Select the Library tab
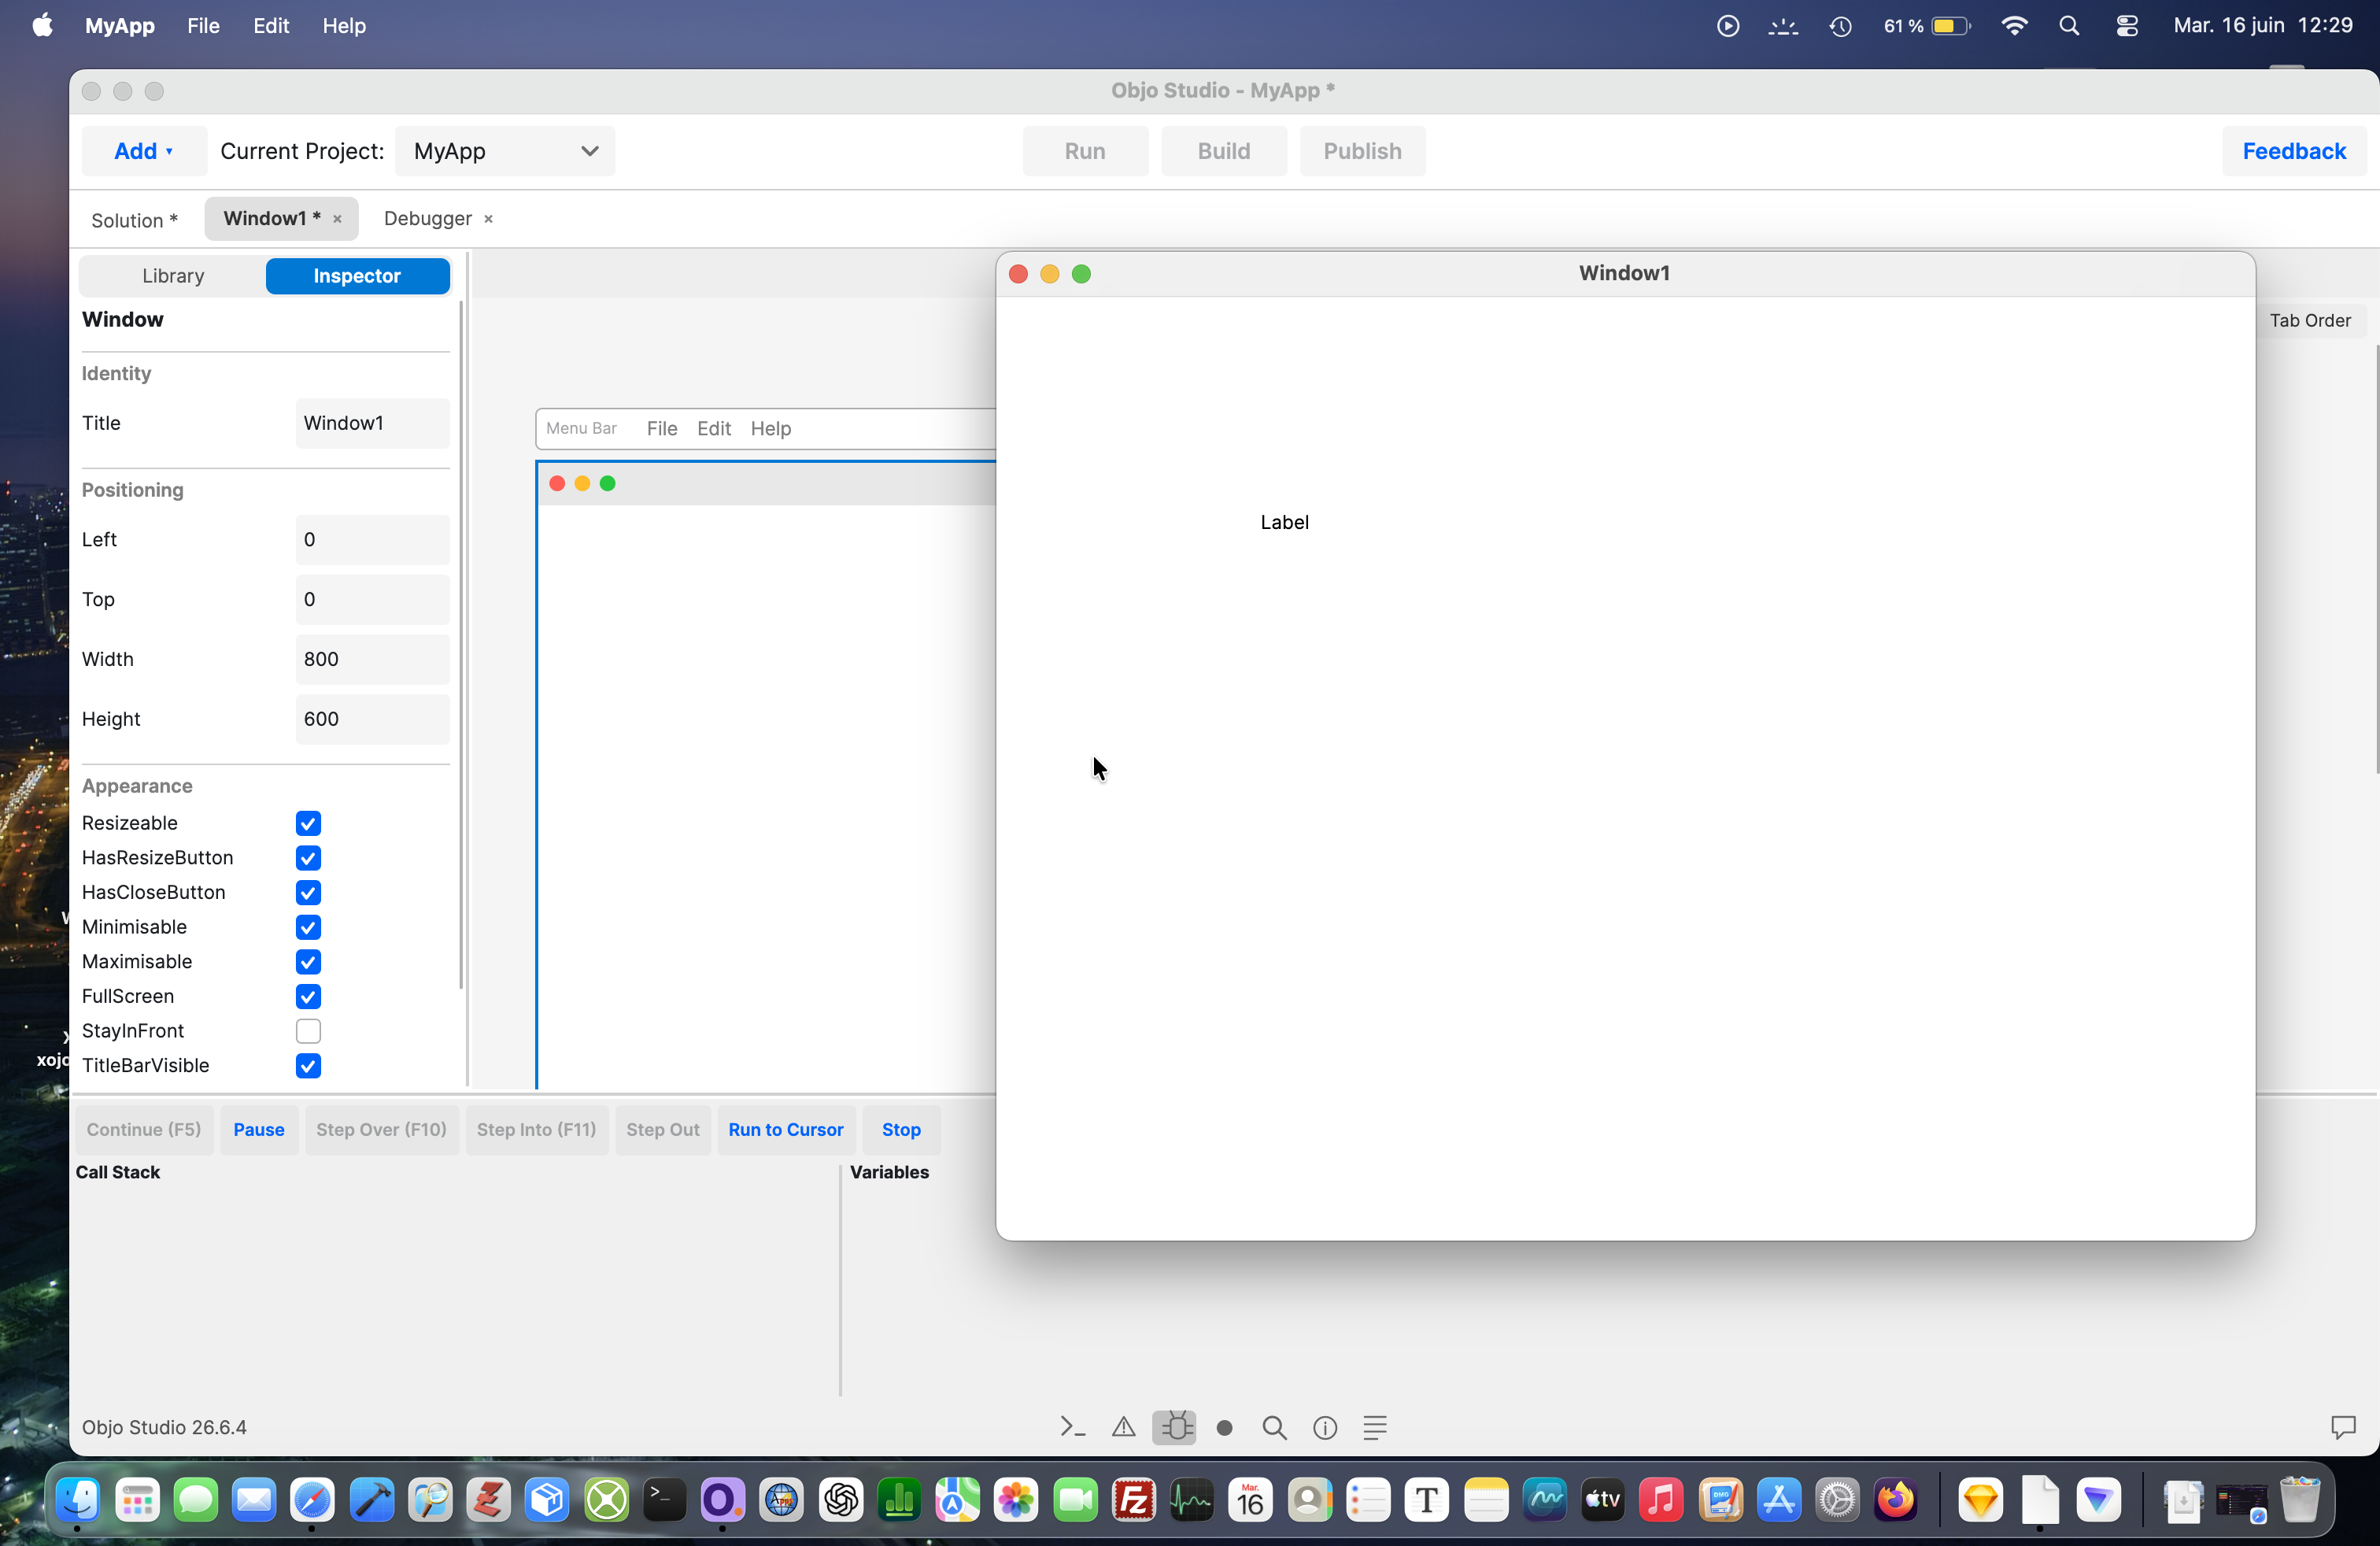The image size is (2380, 1546). [x=173, y=276]
